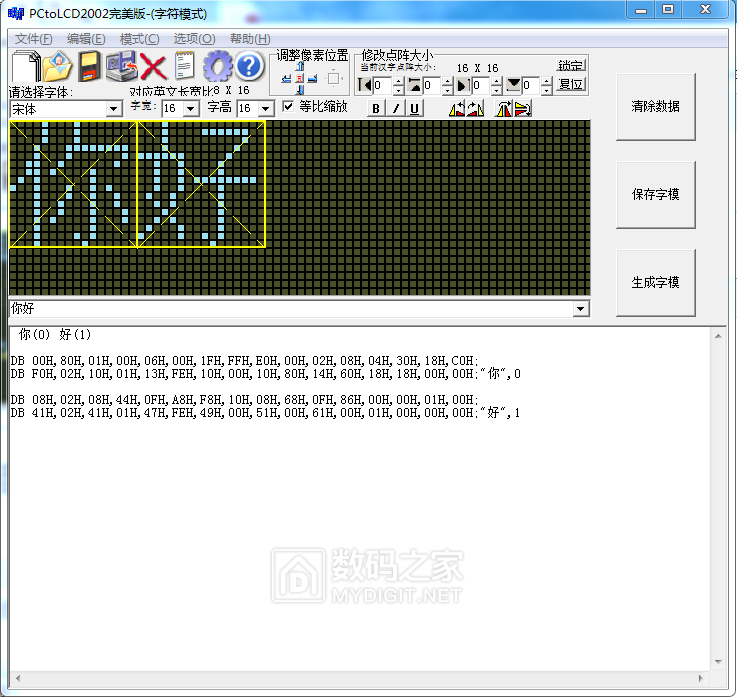Open settings via the blue gear icon
Image resolution: width=737 pixels, height=697 pixels.
(218, 66)
